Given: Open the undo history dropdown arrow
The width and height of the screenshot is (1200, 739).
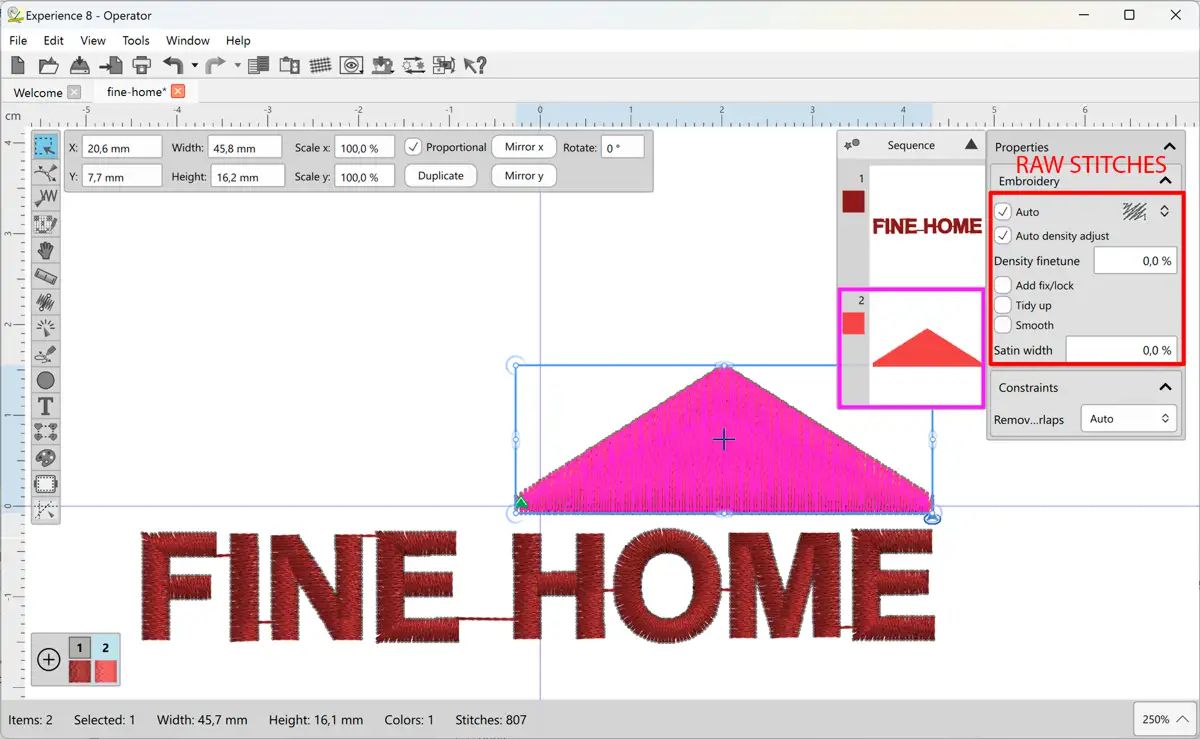Looking at the screenshot, I should tap(194, 66).
